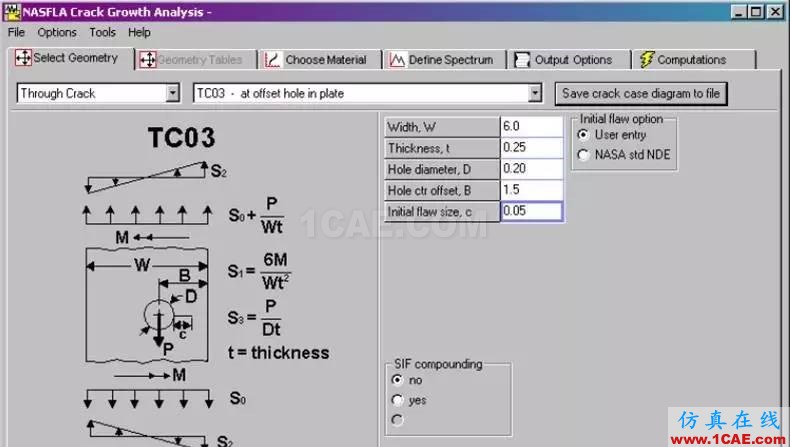Click the Select Geometry tab icon
790x447 pixels.
(23, 58)
